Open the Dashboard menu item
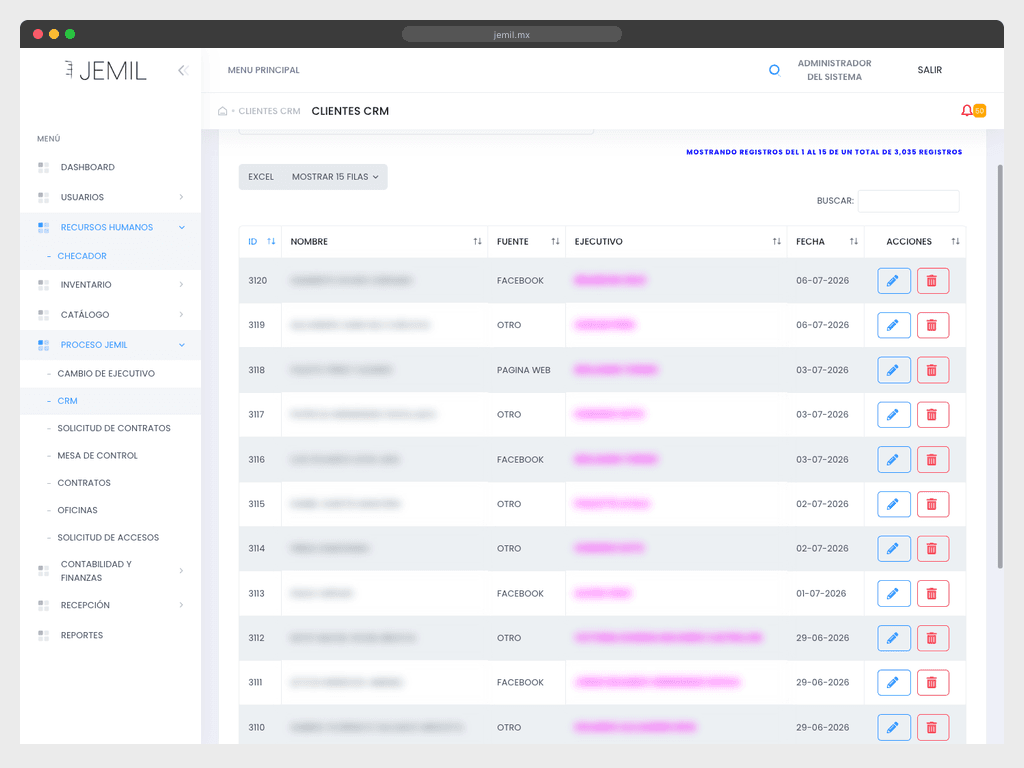Image resolution: width=1024 pixels, height=768 pixels. click(x=88, y=167)
